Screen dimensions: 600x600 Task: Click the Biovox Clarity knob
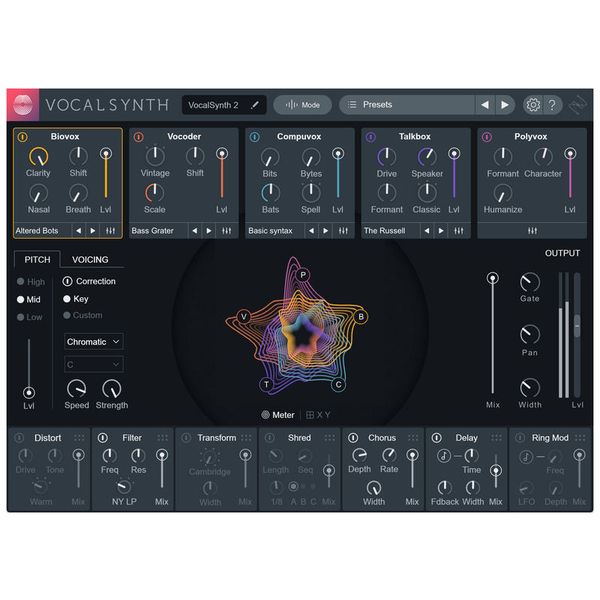pos(39,157)
